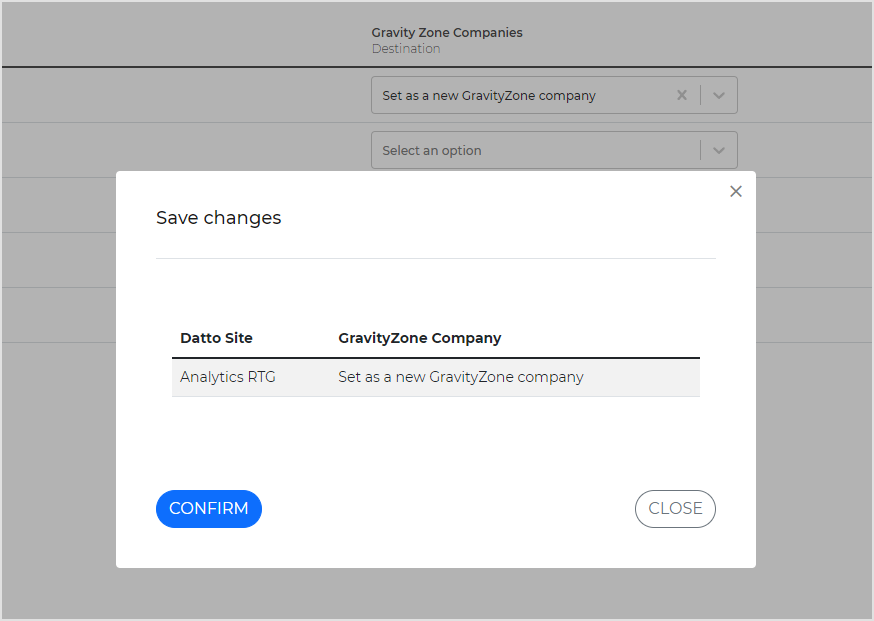The image size is (874, 621).
Task: Click the CLOSE button
Action: (675, 509)
